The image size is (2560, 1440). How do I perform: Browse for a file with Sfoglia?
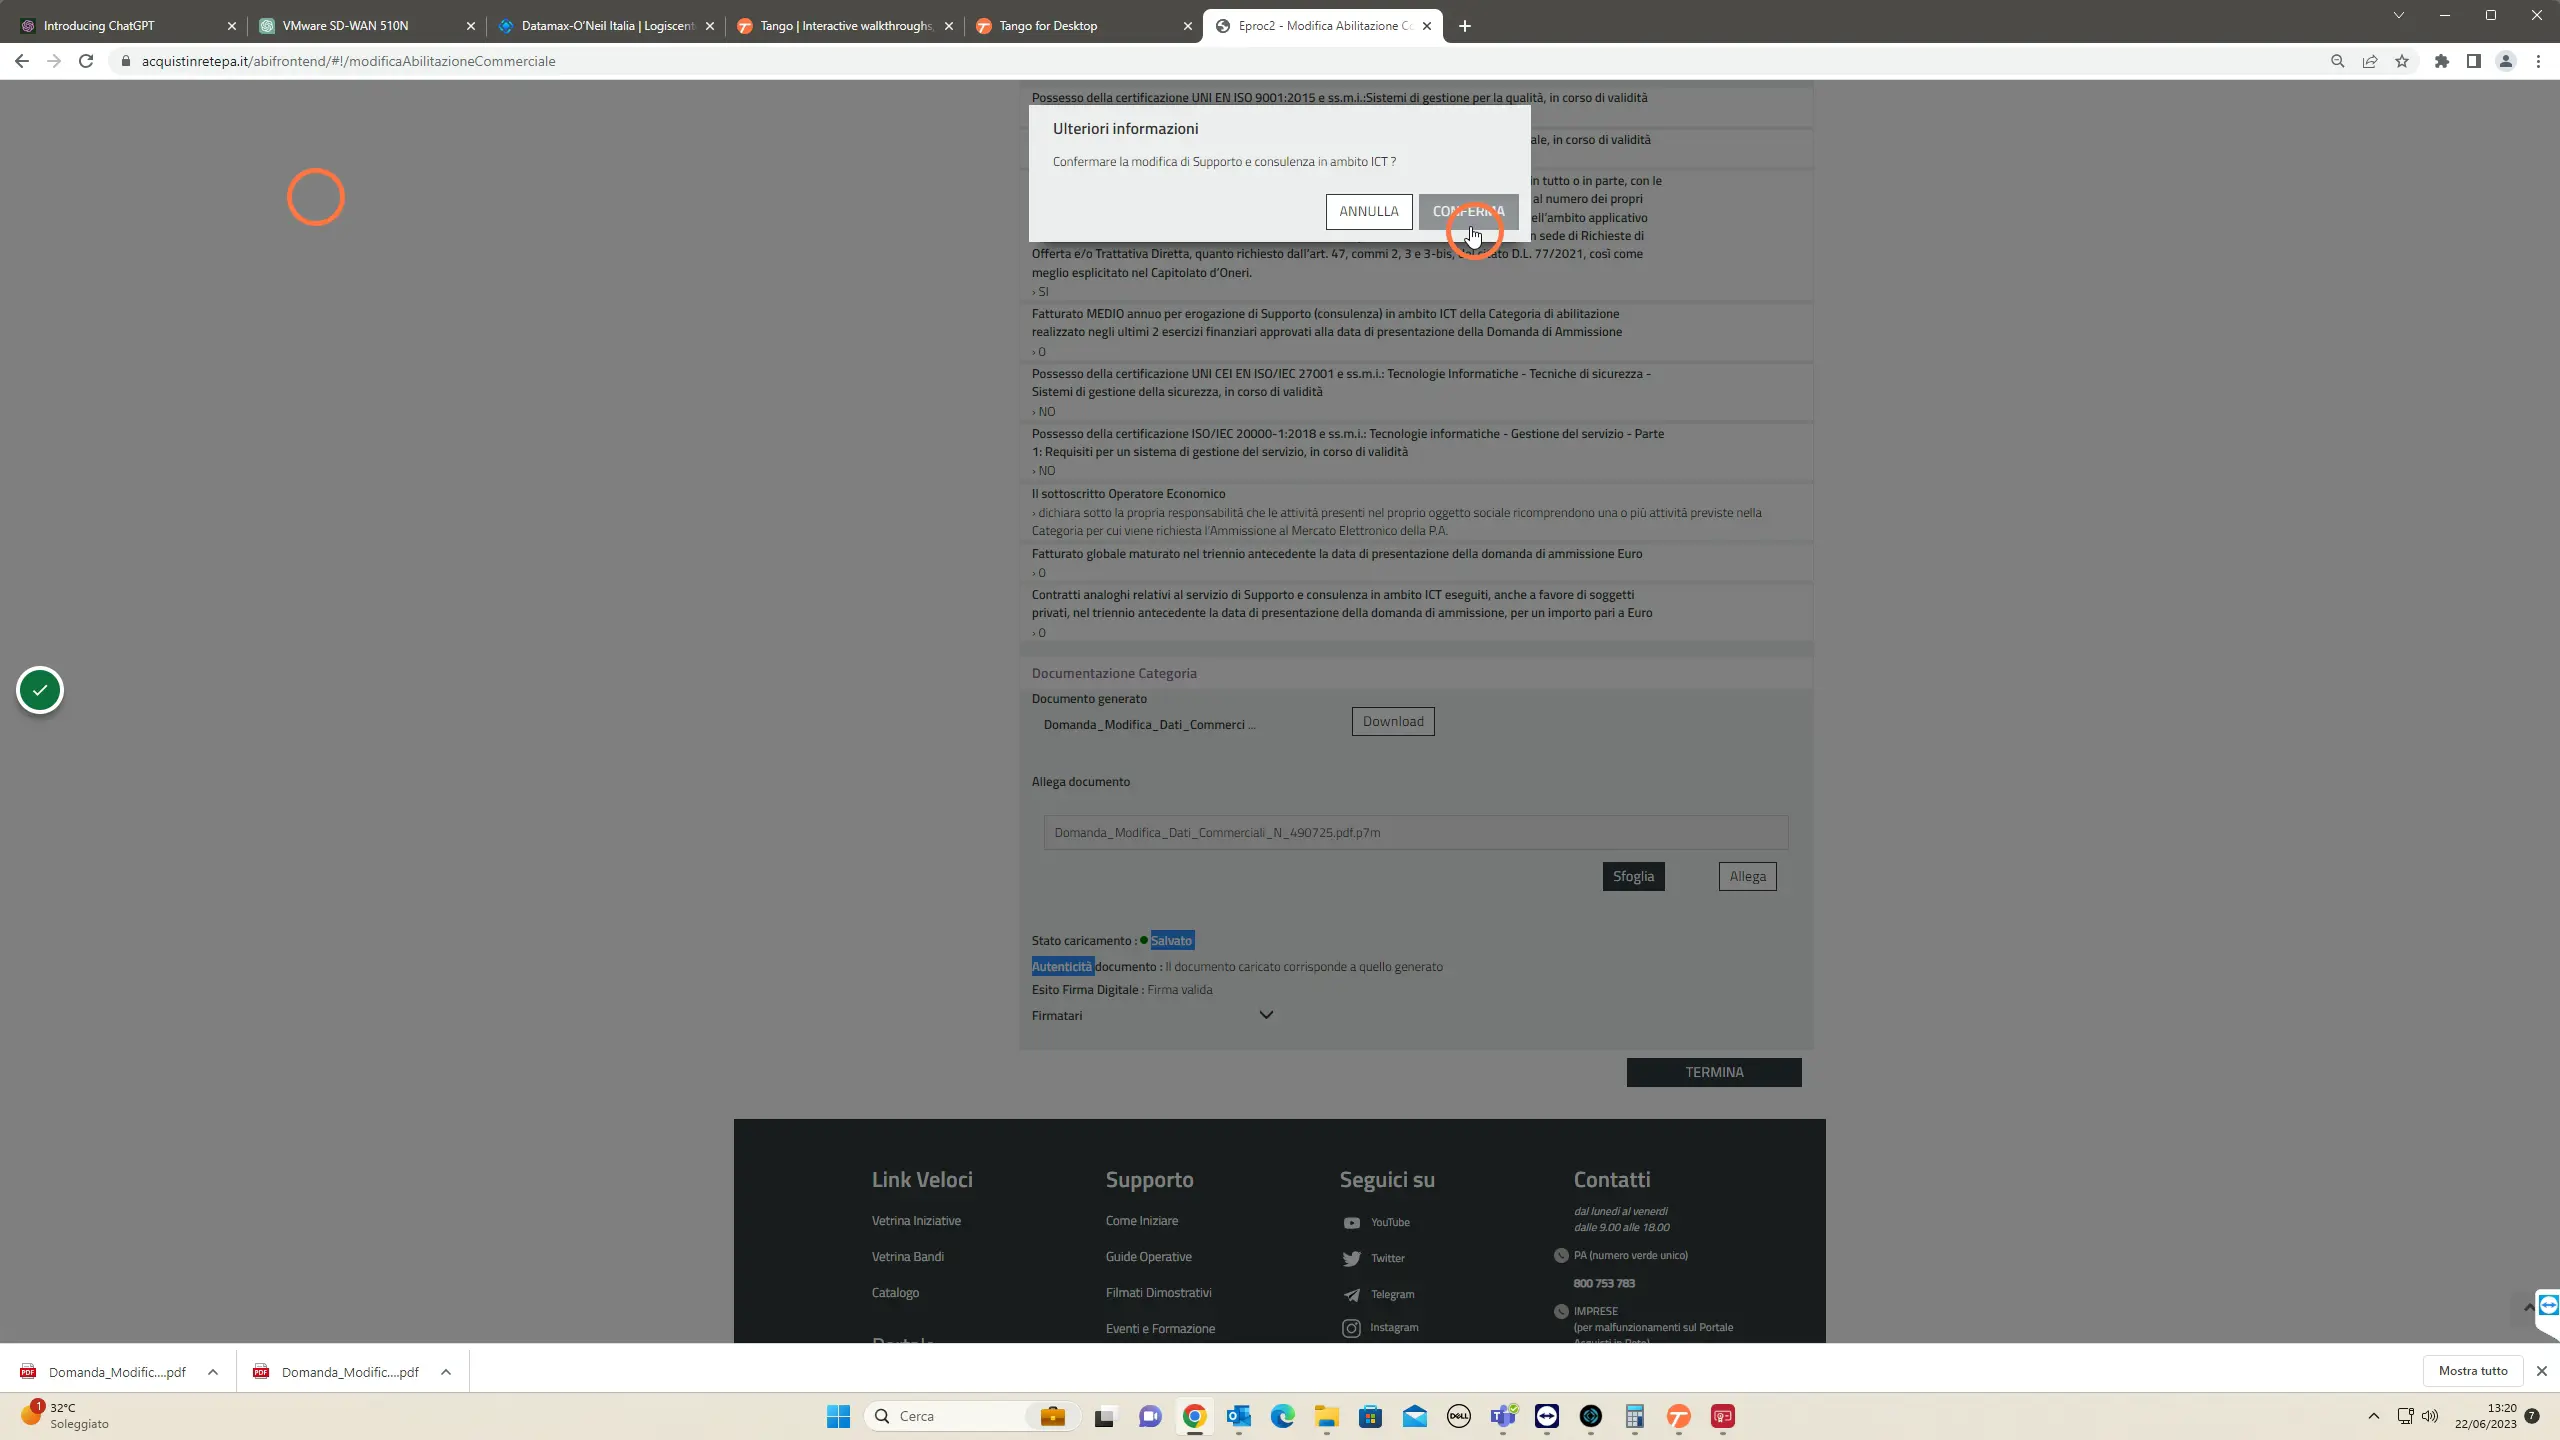[1633, 876]
